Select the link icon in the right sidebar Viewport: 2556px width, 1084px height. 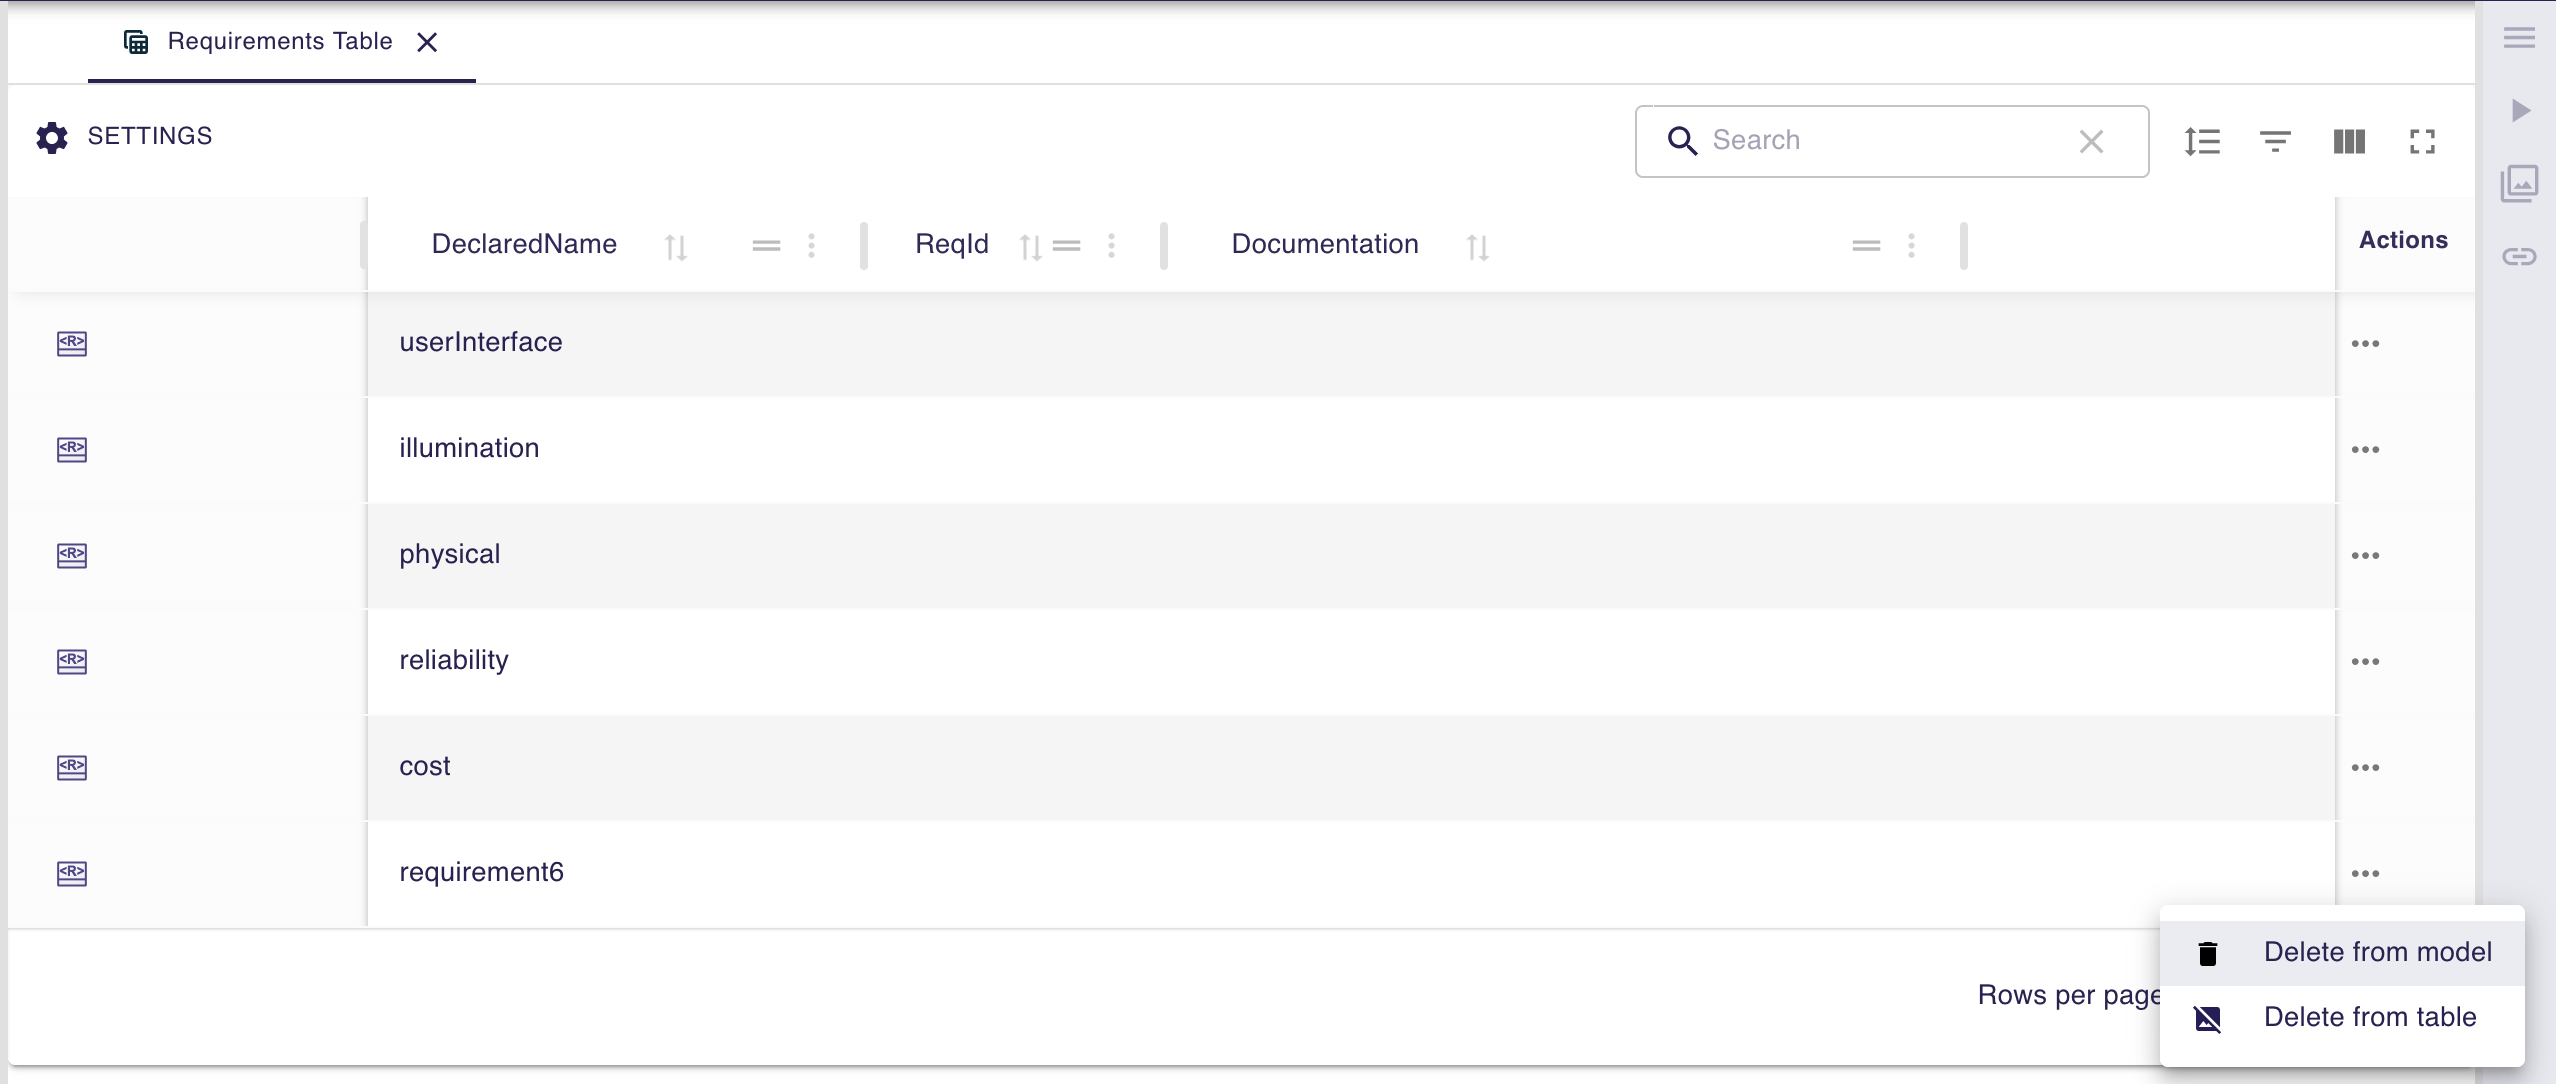(x=2520, y=257)
